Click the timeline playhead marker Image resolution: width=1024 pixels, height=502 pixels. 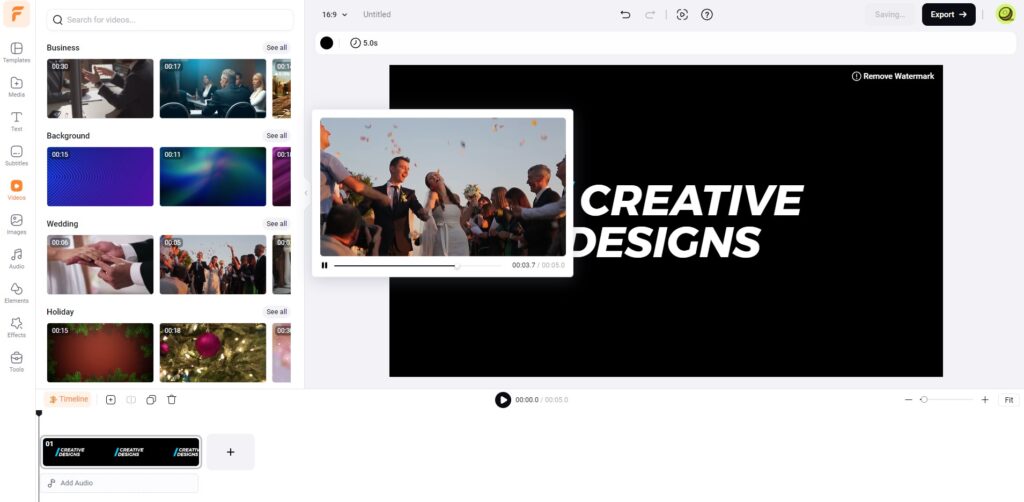(39, 413)
